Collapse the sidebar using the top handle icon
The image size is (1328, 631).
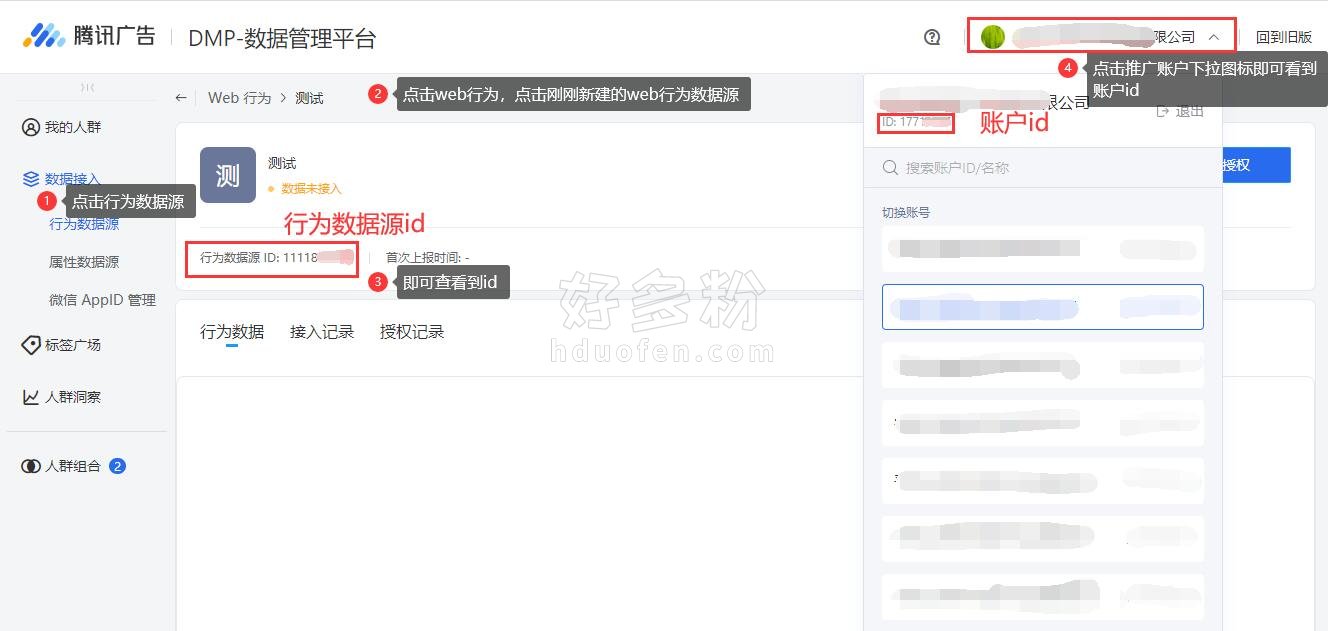coord(87,87)
